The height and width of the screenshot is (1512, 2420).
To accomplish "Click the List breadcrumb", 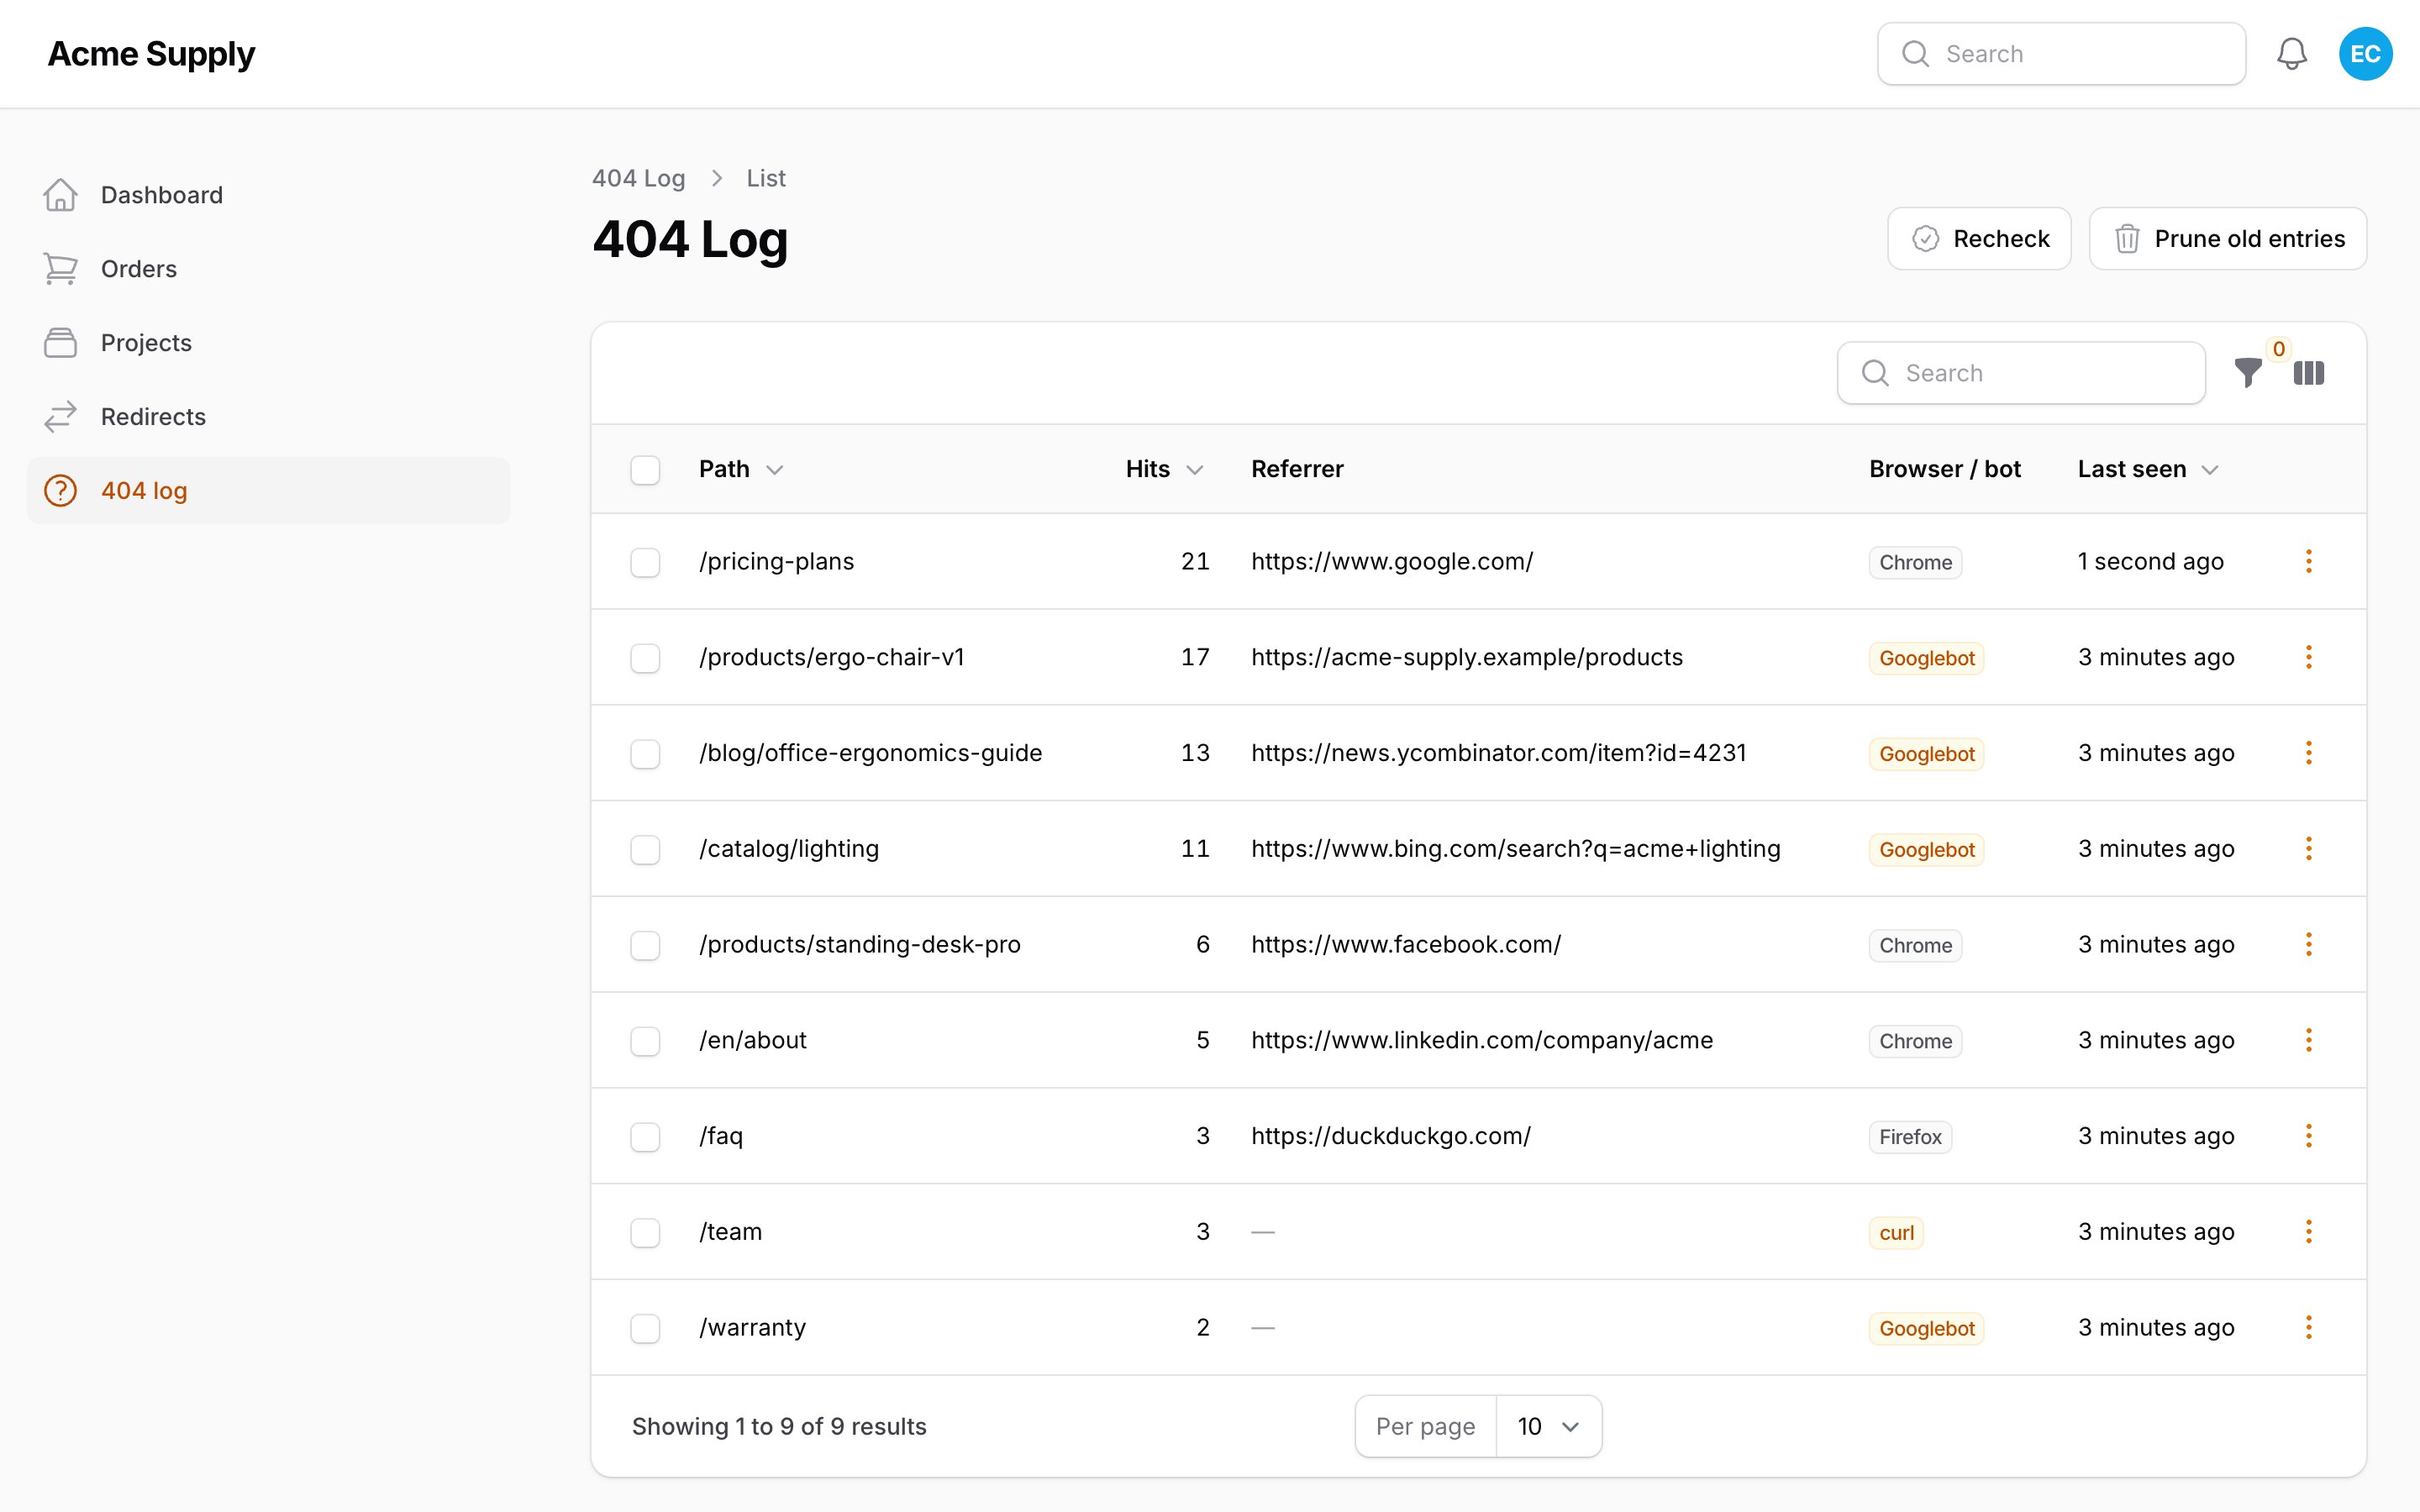I will [x=766, y=178].
